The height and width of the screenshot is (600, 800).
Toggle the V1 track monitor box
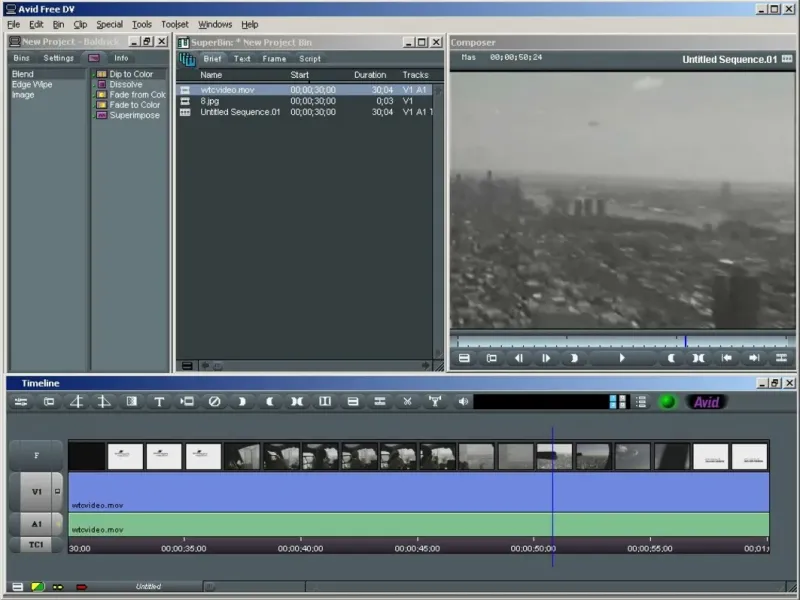pos(58,492)
